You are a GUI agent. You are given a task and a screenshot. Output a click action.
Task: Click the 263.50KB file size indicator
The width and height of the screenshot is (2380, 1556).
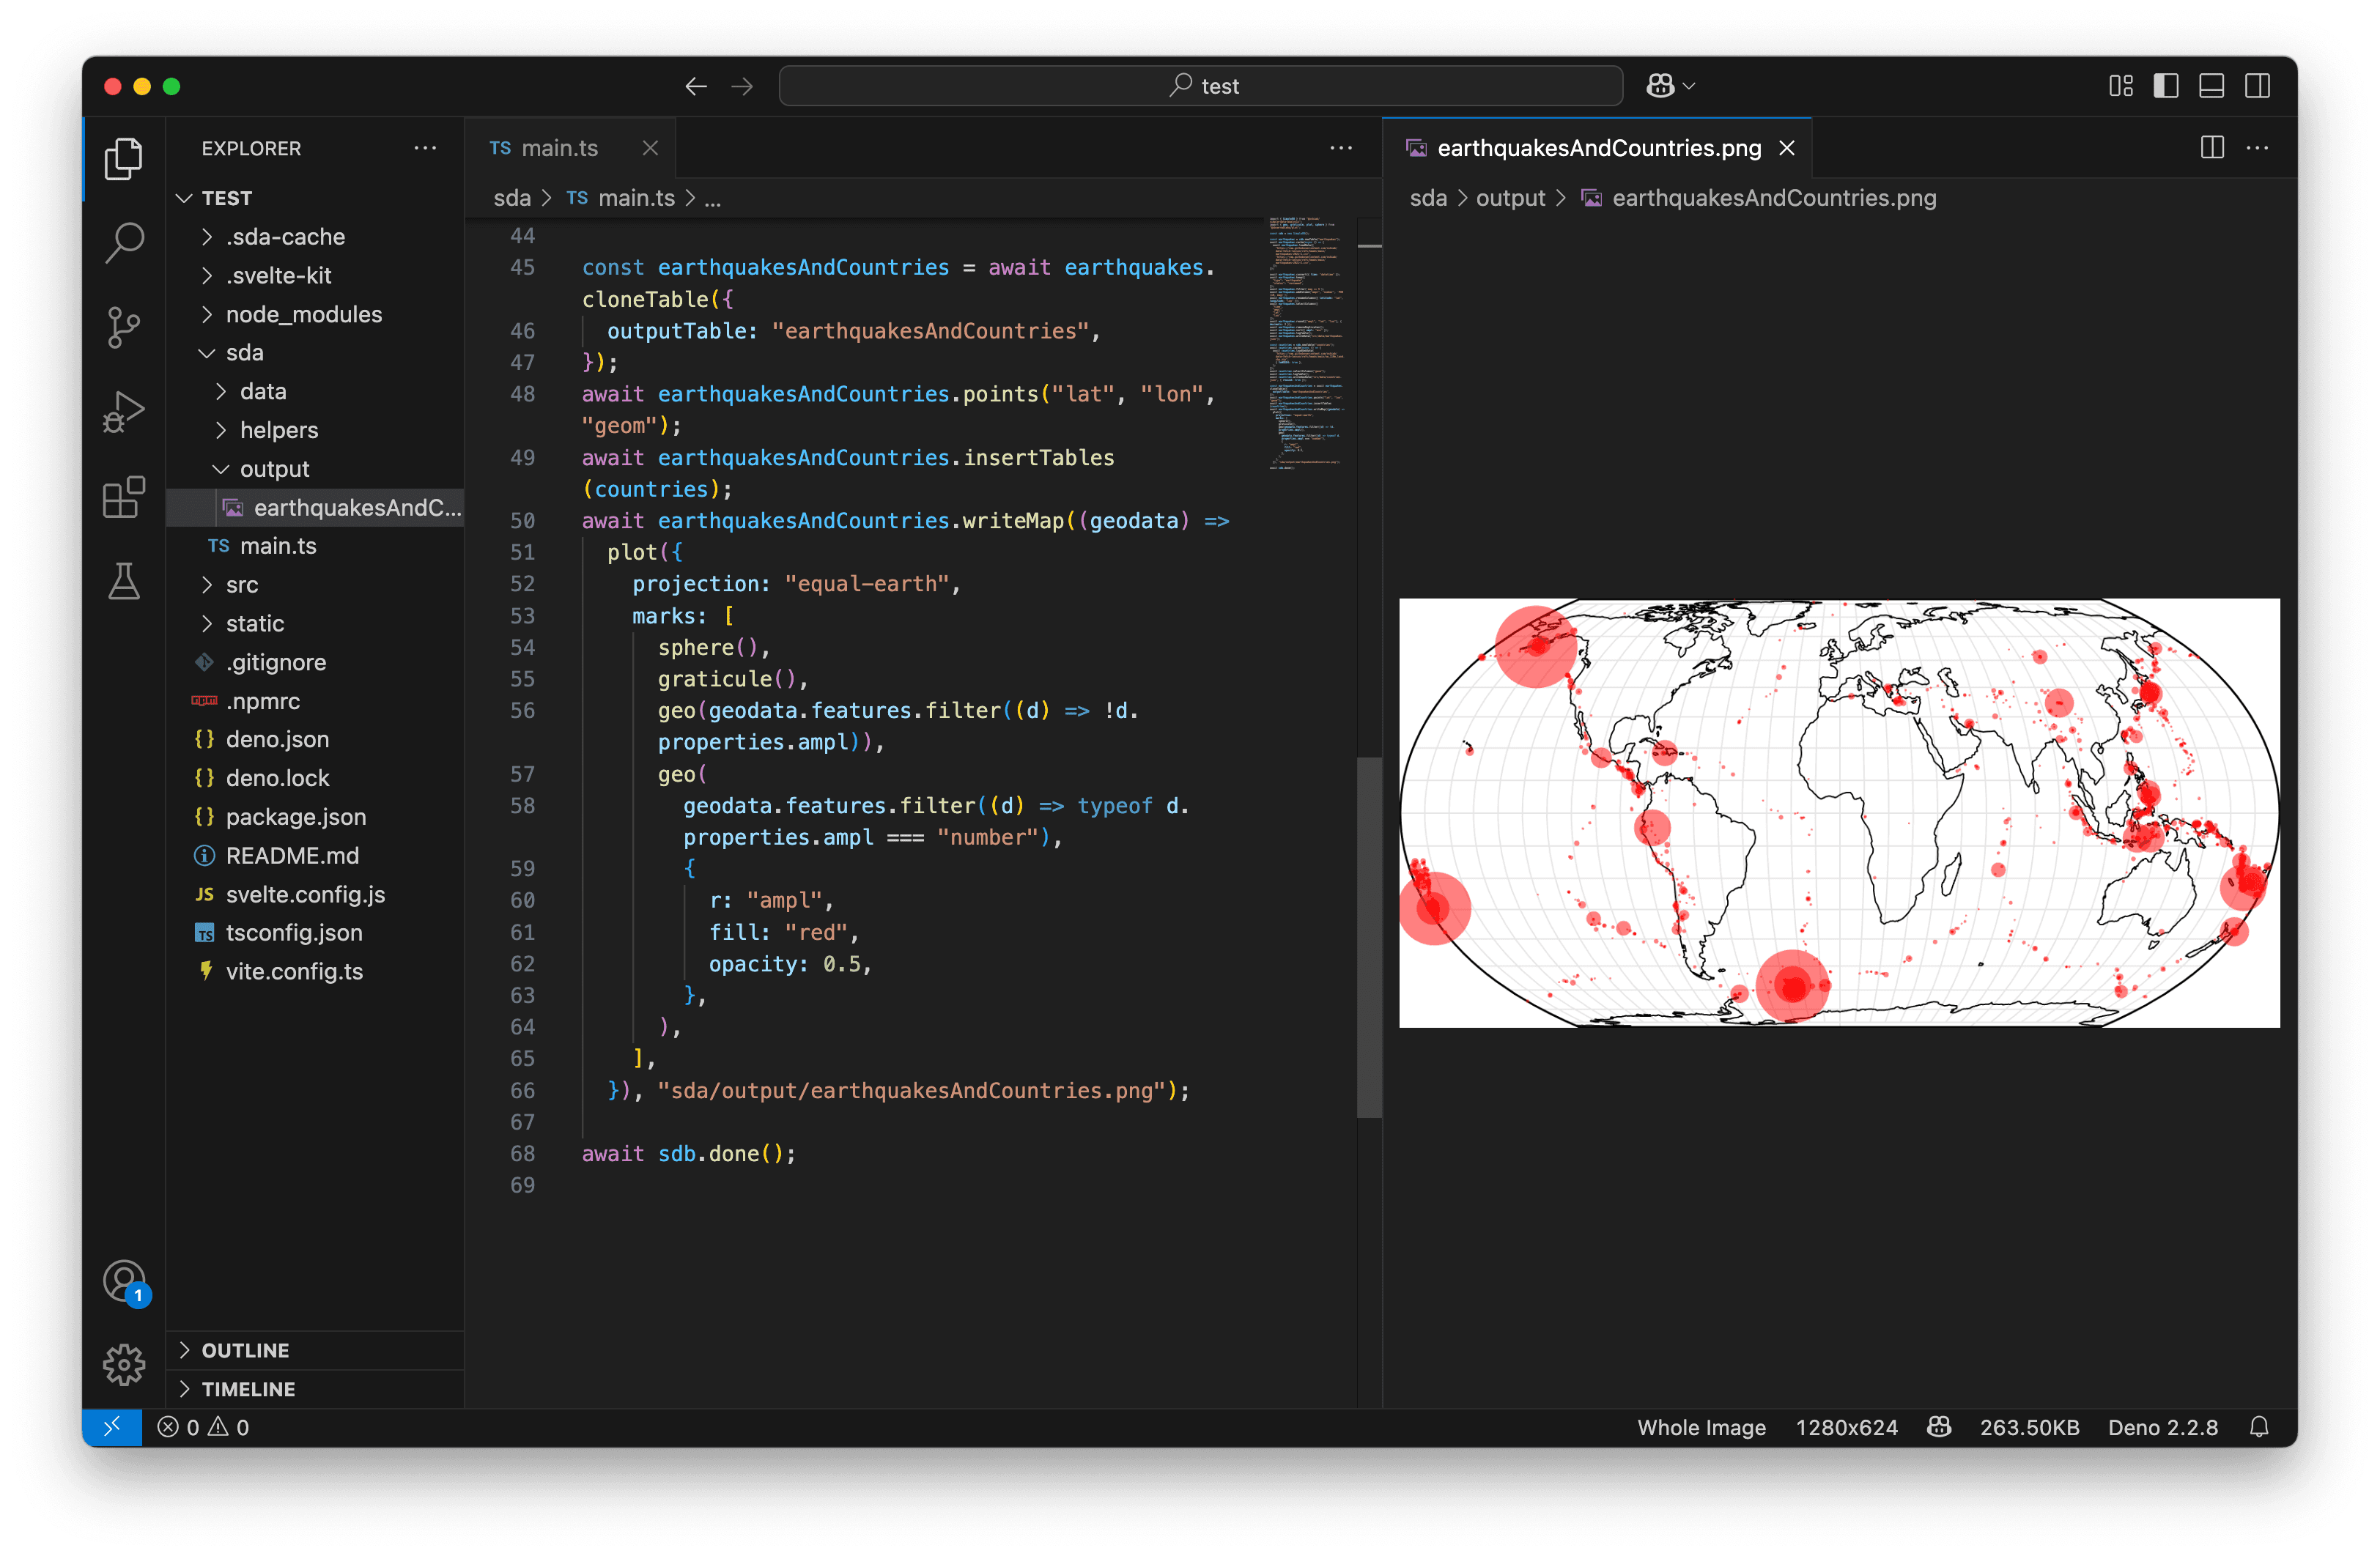[2029, 1427]
